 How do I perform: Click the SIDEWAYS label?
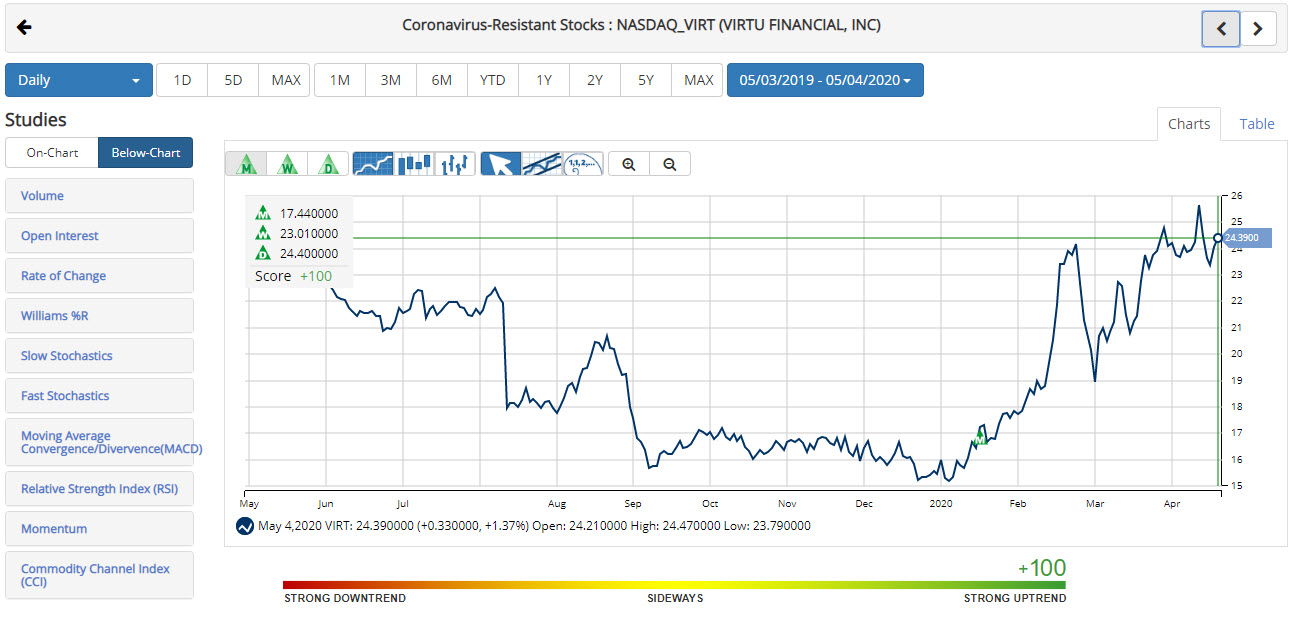[675, 598]
